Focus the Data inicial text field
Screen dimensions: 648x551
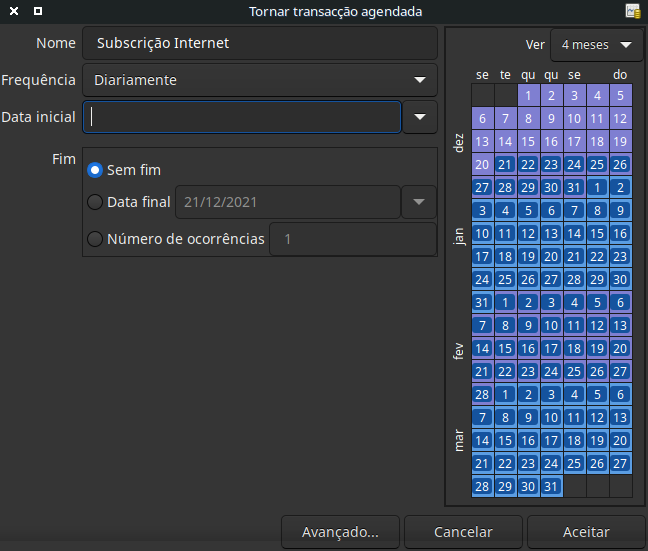pos(242,117)
